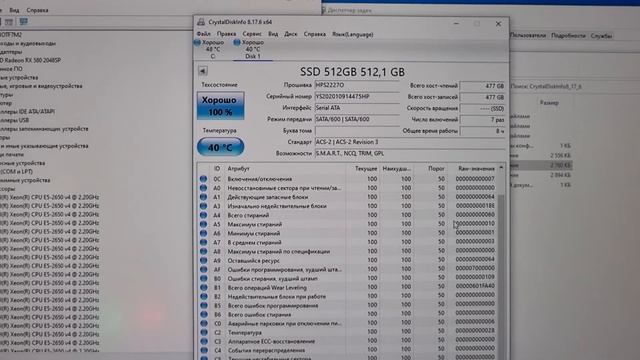This screenshot has width=640, height=360.
Task: Click the Возможности S.M.A.R.T. field
Action: [410, 153]
